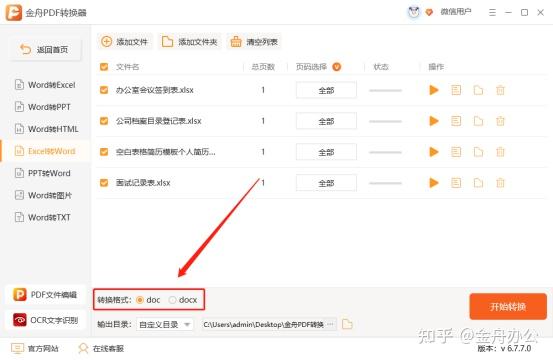
Task: Delete 面试记录表.xlsx using its trash icon
Action: pos(500,183)
